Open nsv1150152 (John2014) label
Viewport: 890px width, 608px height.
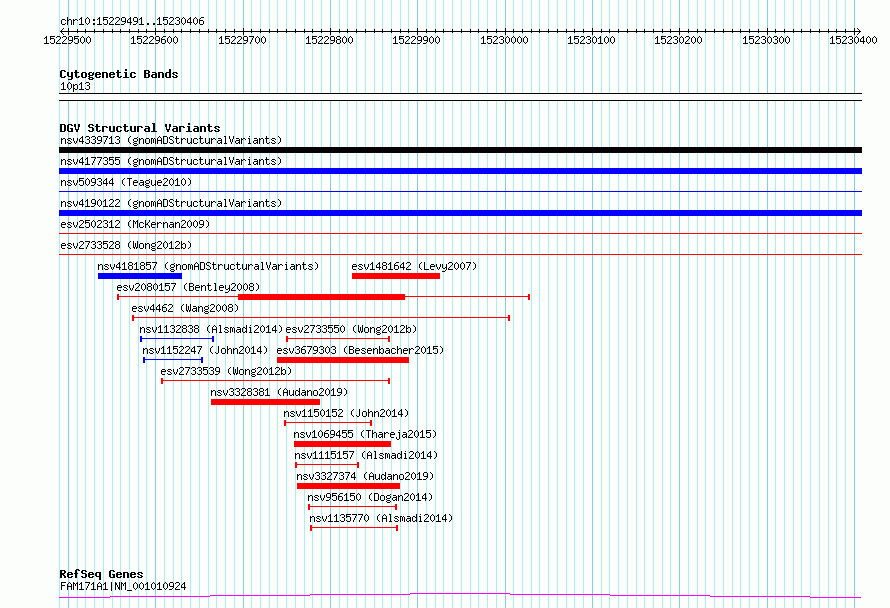click(346, 413)
